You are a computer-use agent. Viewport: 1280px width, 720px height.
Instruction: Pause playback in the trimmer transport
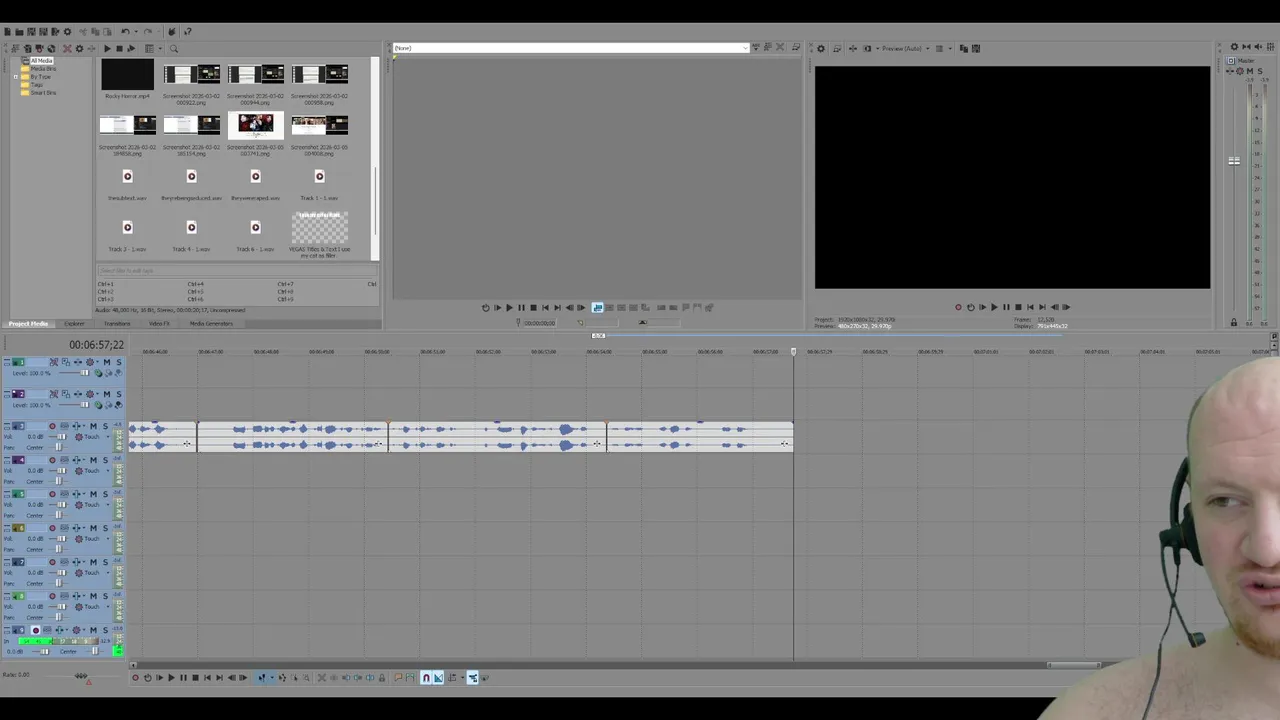[521, 307]
